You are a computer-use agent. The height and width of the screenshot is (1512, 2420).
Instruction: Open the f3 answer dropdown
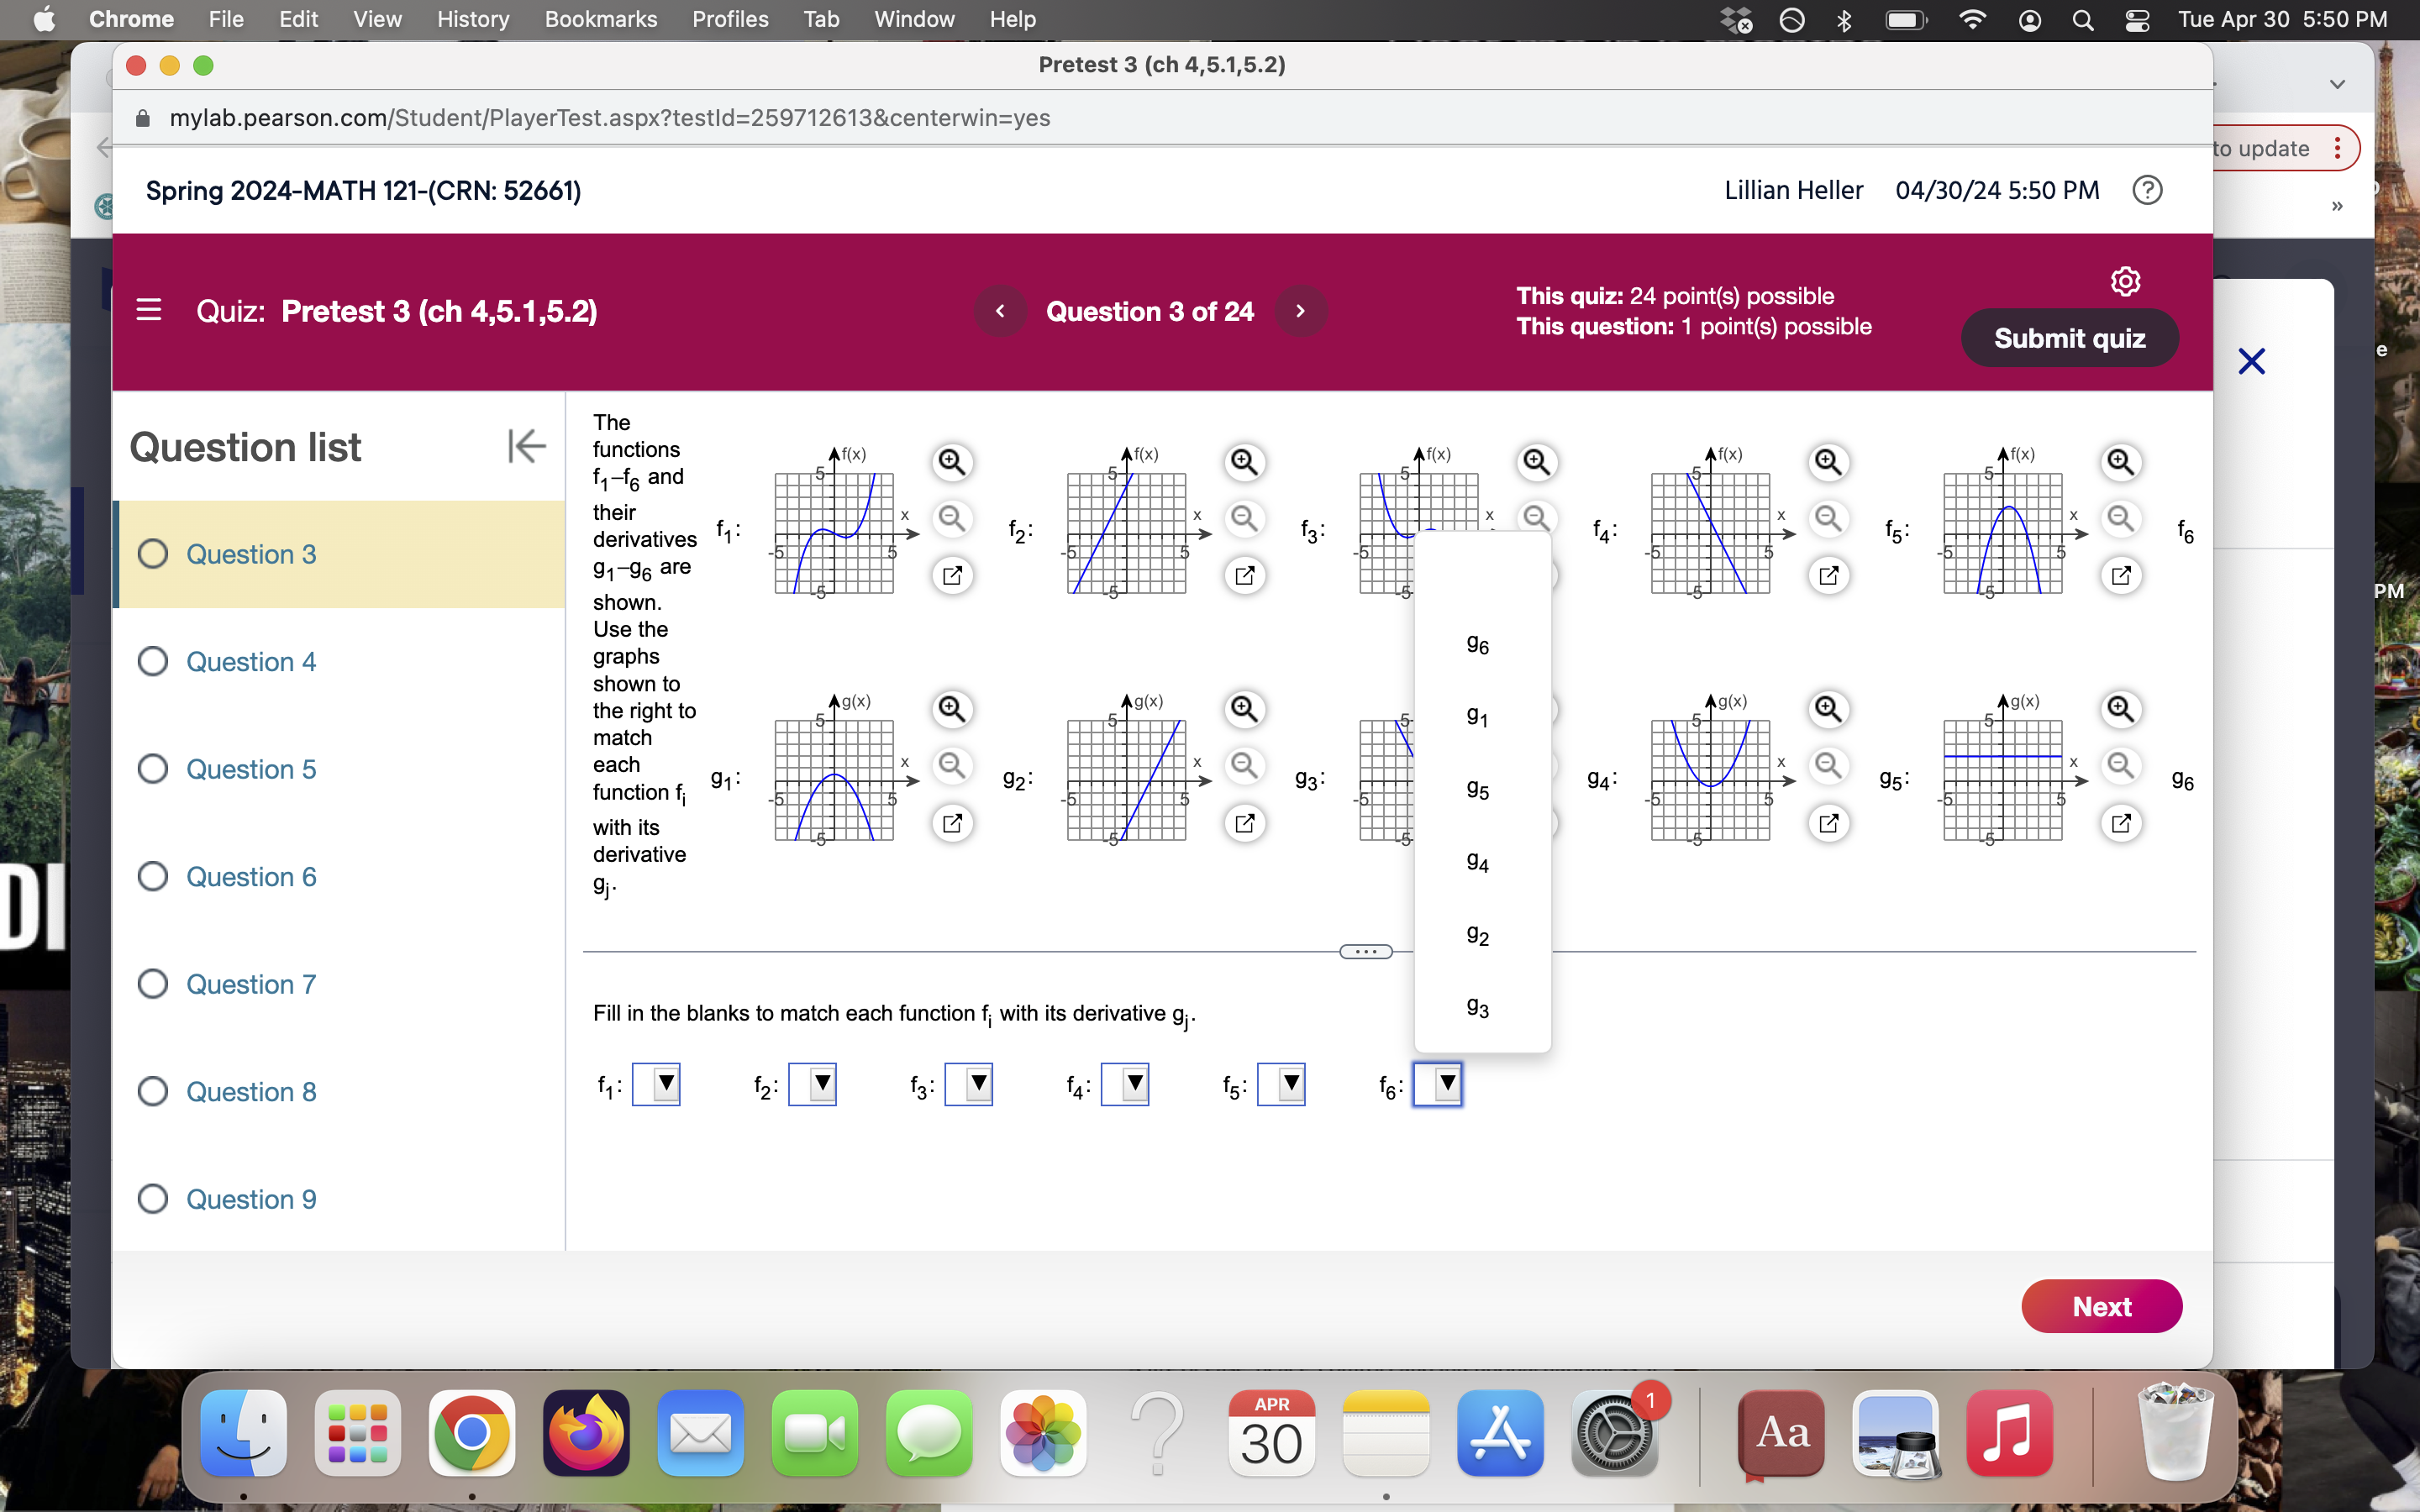coord(969,1084)
